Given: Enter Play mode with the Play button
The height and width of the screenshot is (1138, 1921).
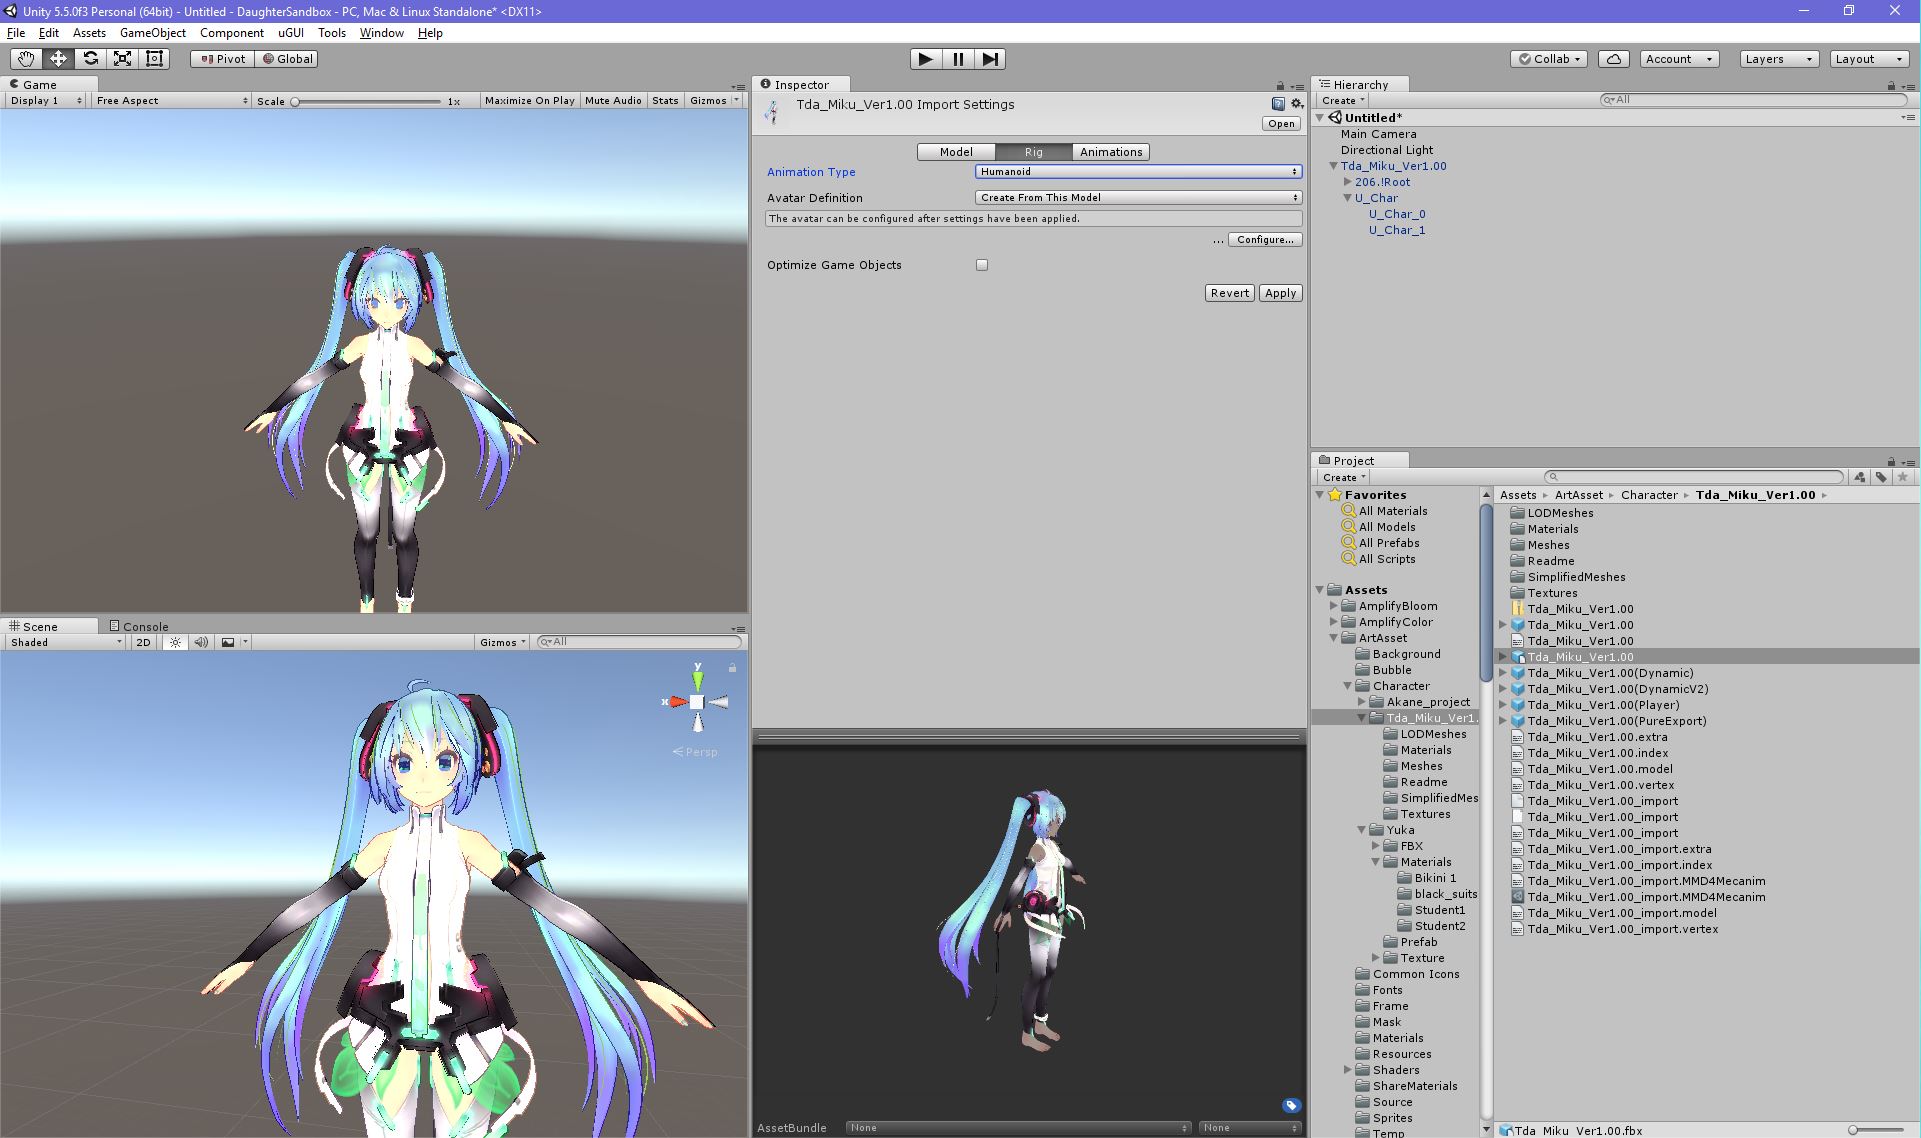Looking at the screenshot, I should [924, 59].
